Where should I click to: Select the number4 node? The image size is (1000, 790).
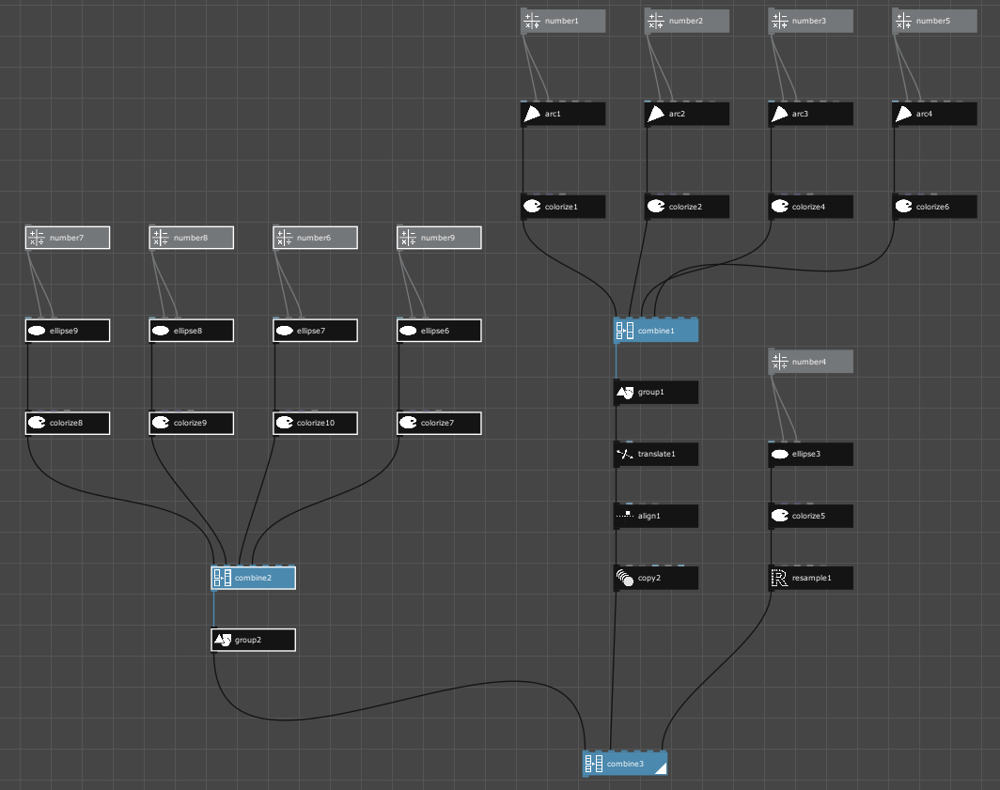810,362
